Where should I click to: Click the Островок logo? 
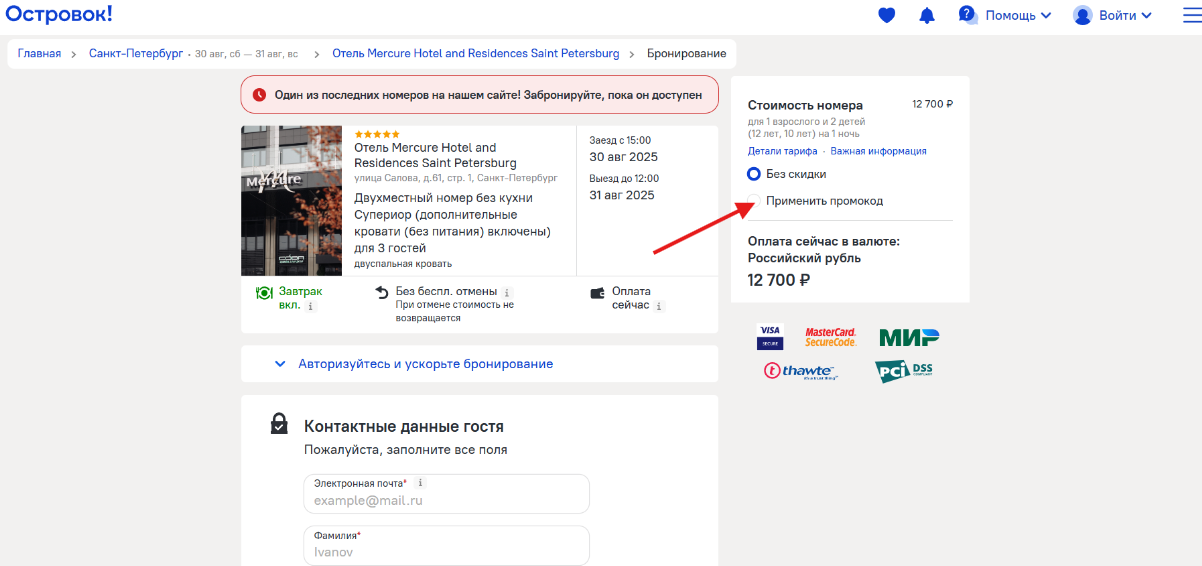(59, 14)
